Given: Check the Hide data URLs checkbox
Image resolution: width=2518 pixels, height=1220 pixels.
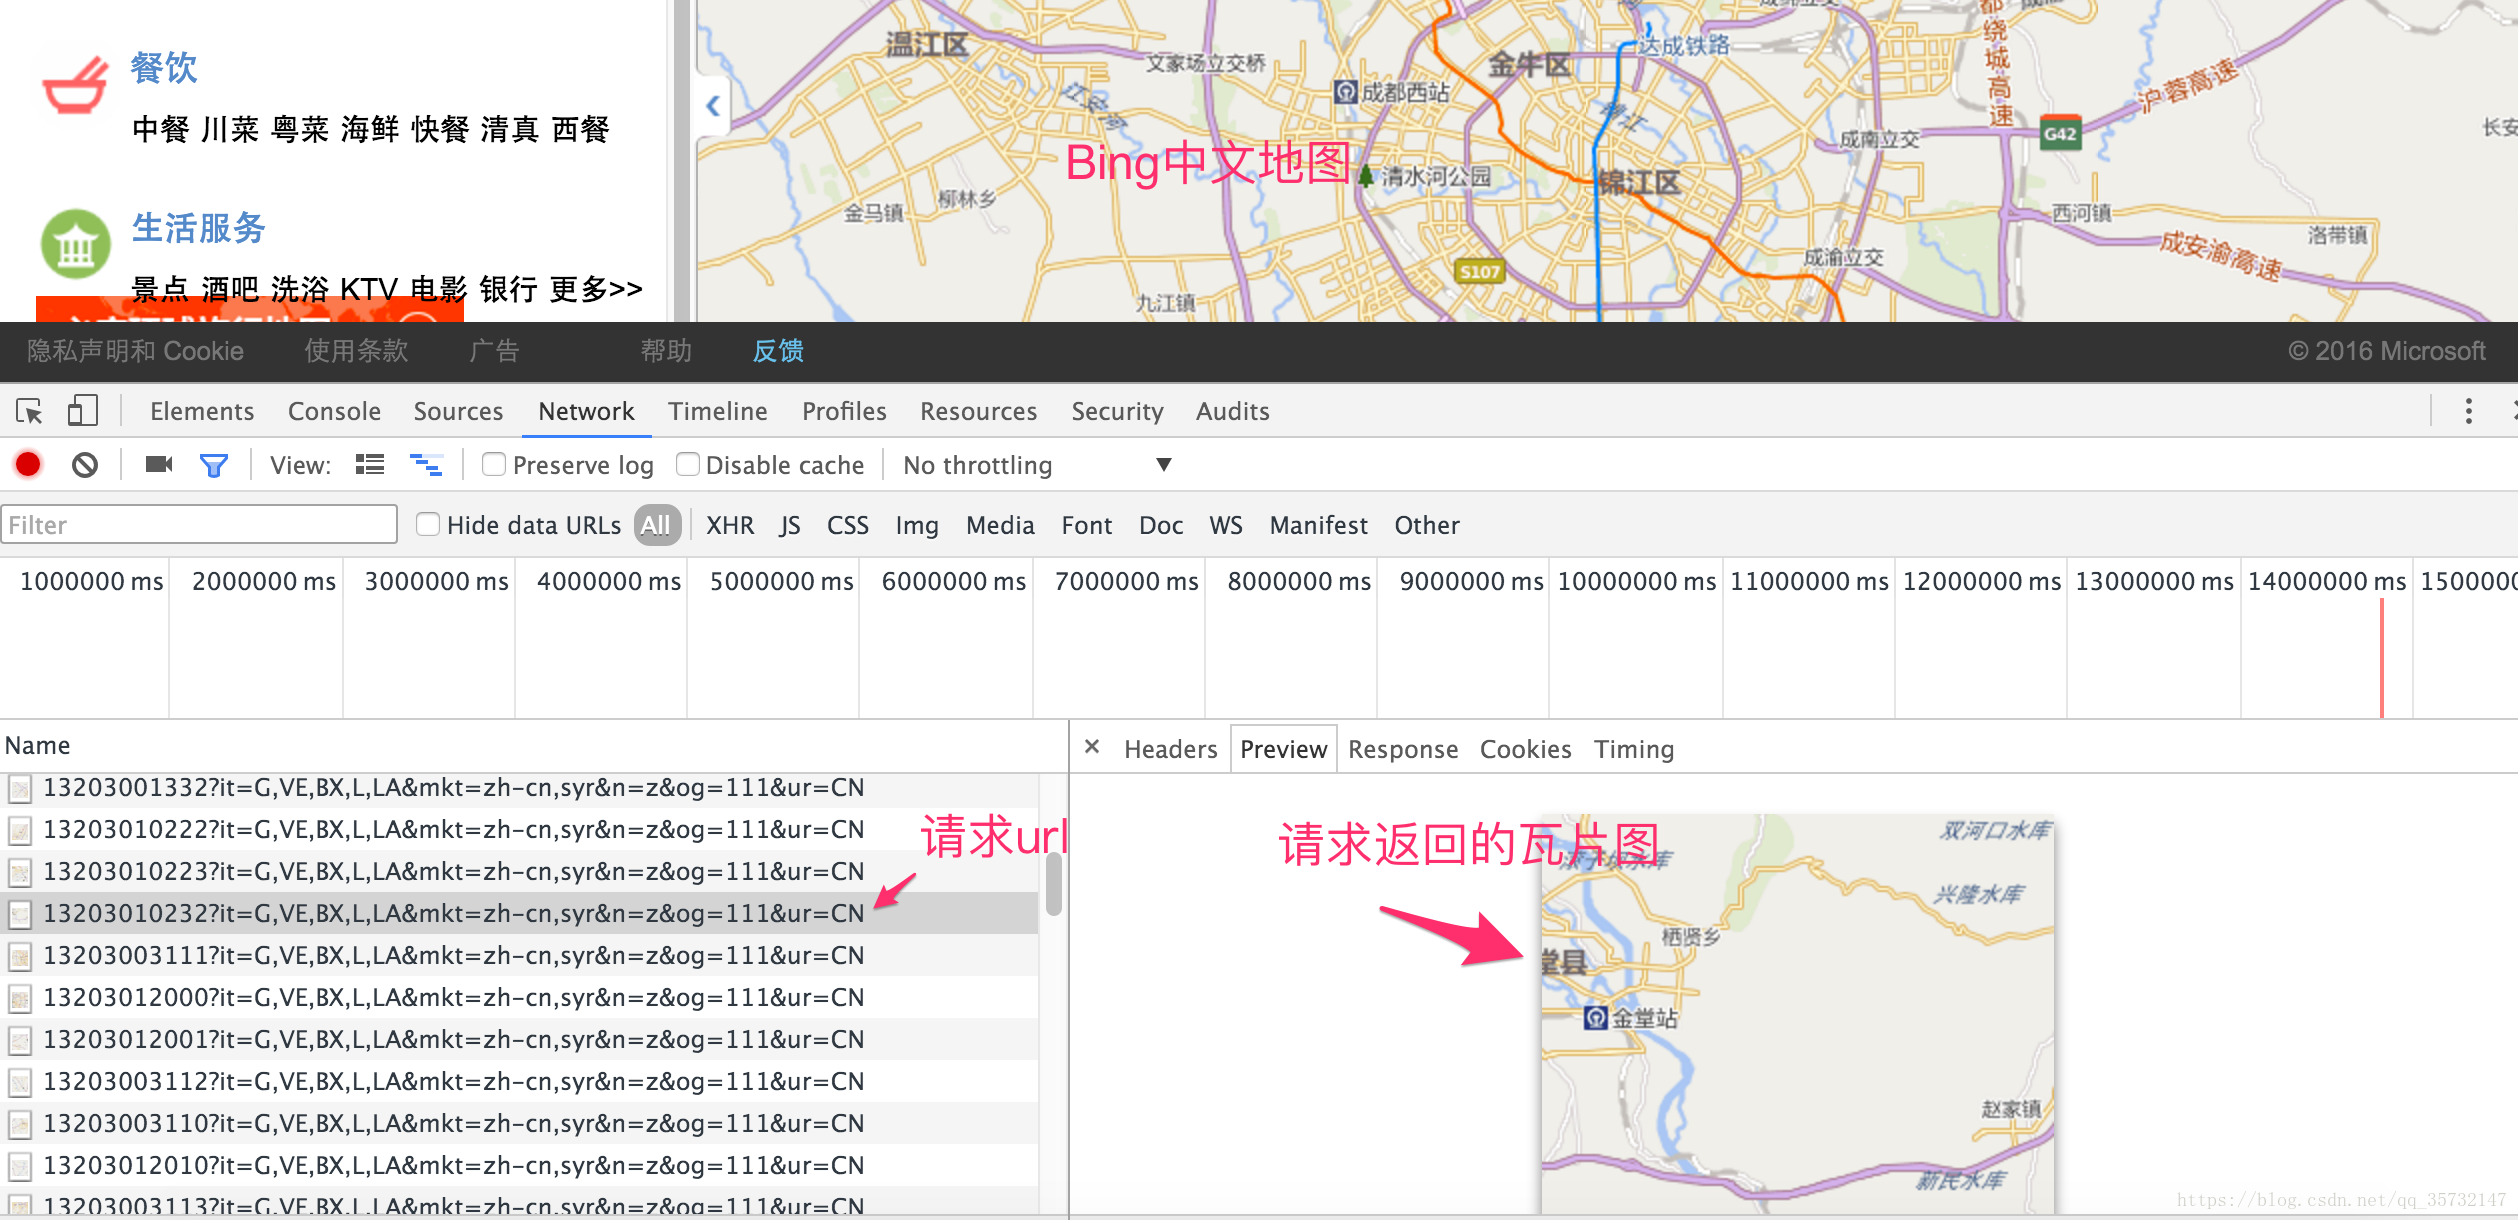Looking at the screenshot, I should pyautogui.click(x=428, y=524).
